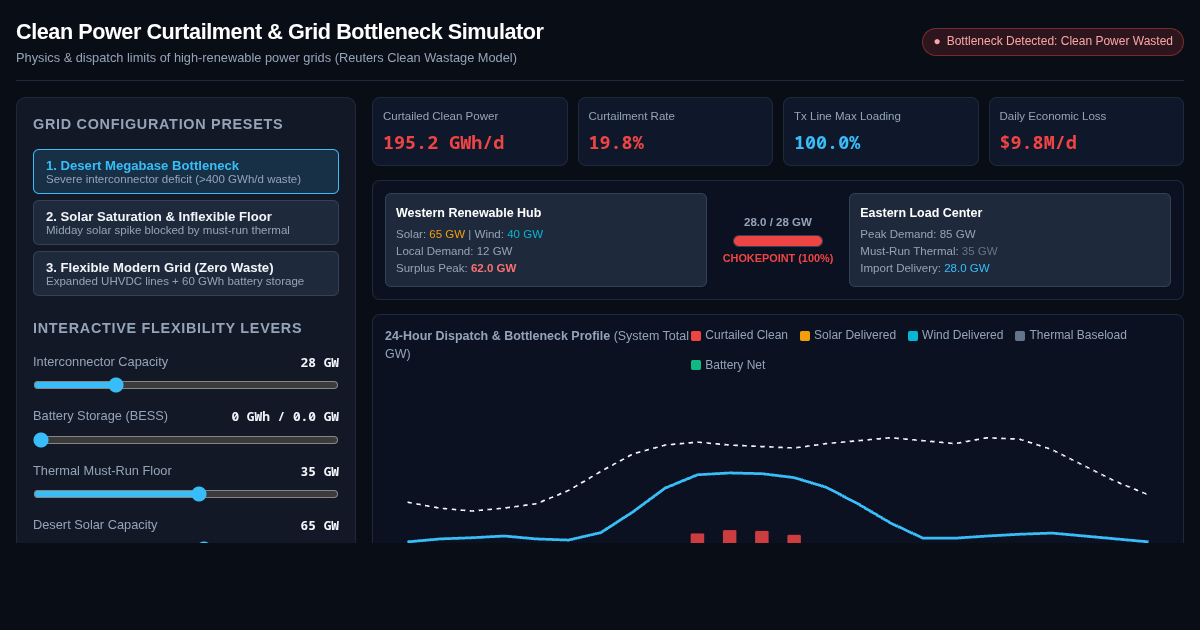Click the Battery Net legend swatch
Screen dimensions: 1200x630
pyautogui.click(x=696, y=365)
